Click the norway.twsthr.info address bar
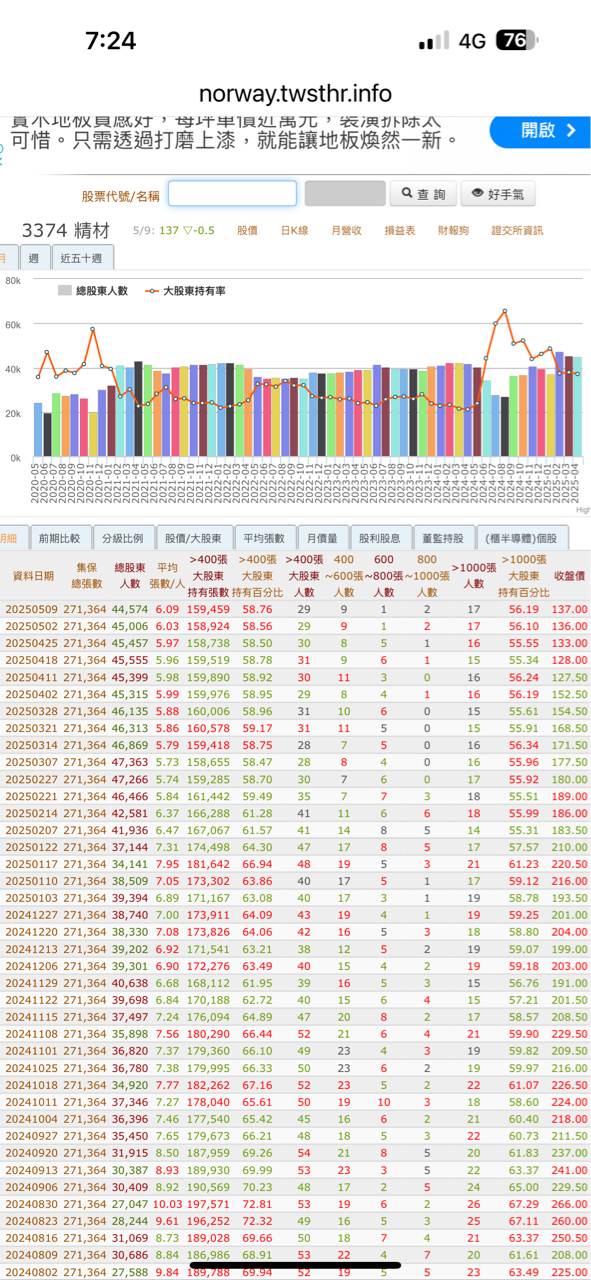This screenshot has width=591, height=1280. [295, 93]
